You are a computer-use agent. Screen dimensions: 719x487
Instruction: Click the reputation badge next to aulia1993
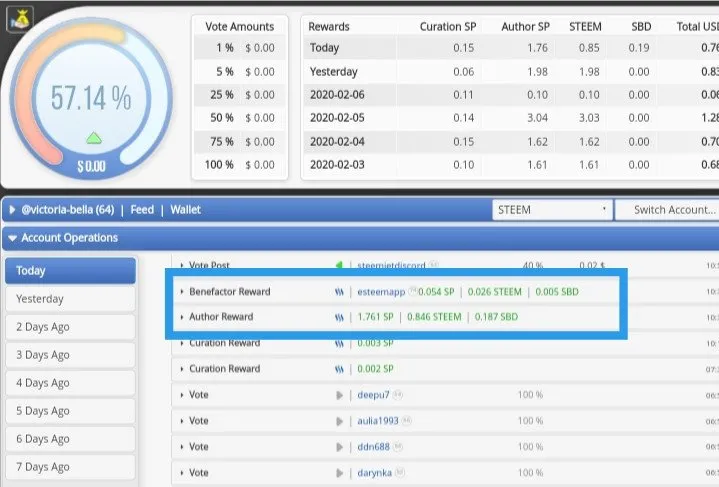(407, 421)
